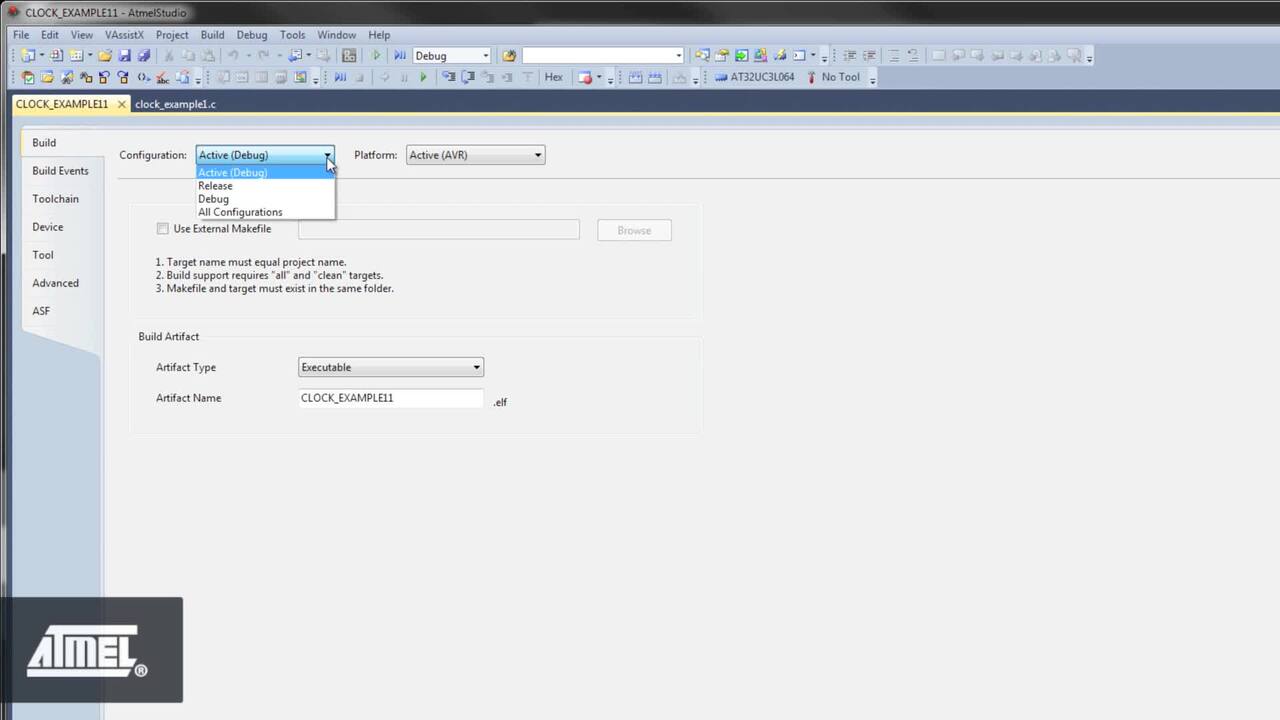Start debugging with the green arrow icon
The image size is (1280, 720).
pos(376,55)
